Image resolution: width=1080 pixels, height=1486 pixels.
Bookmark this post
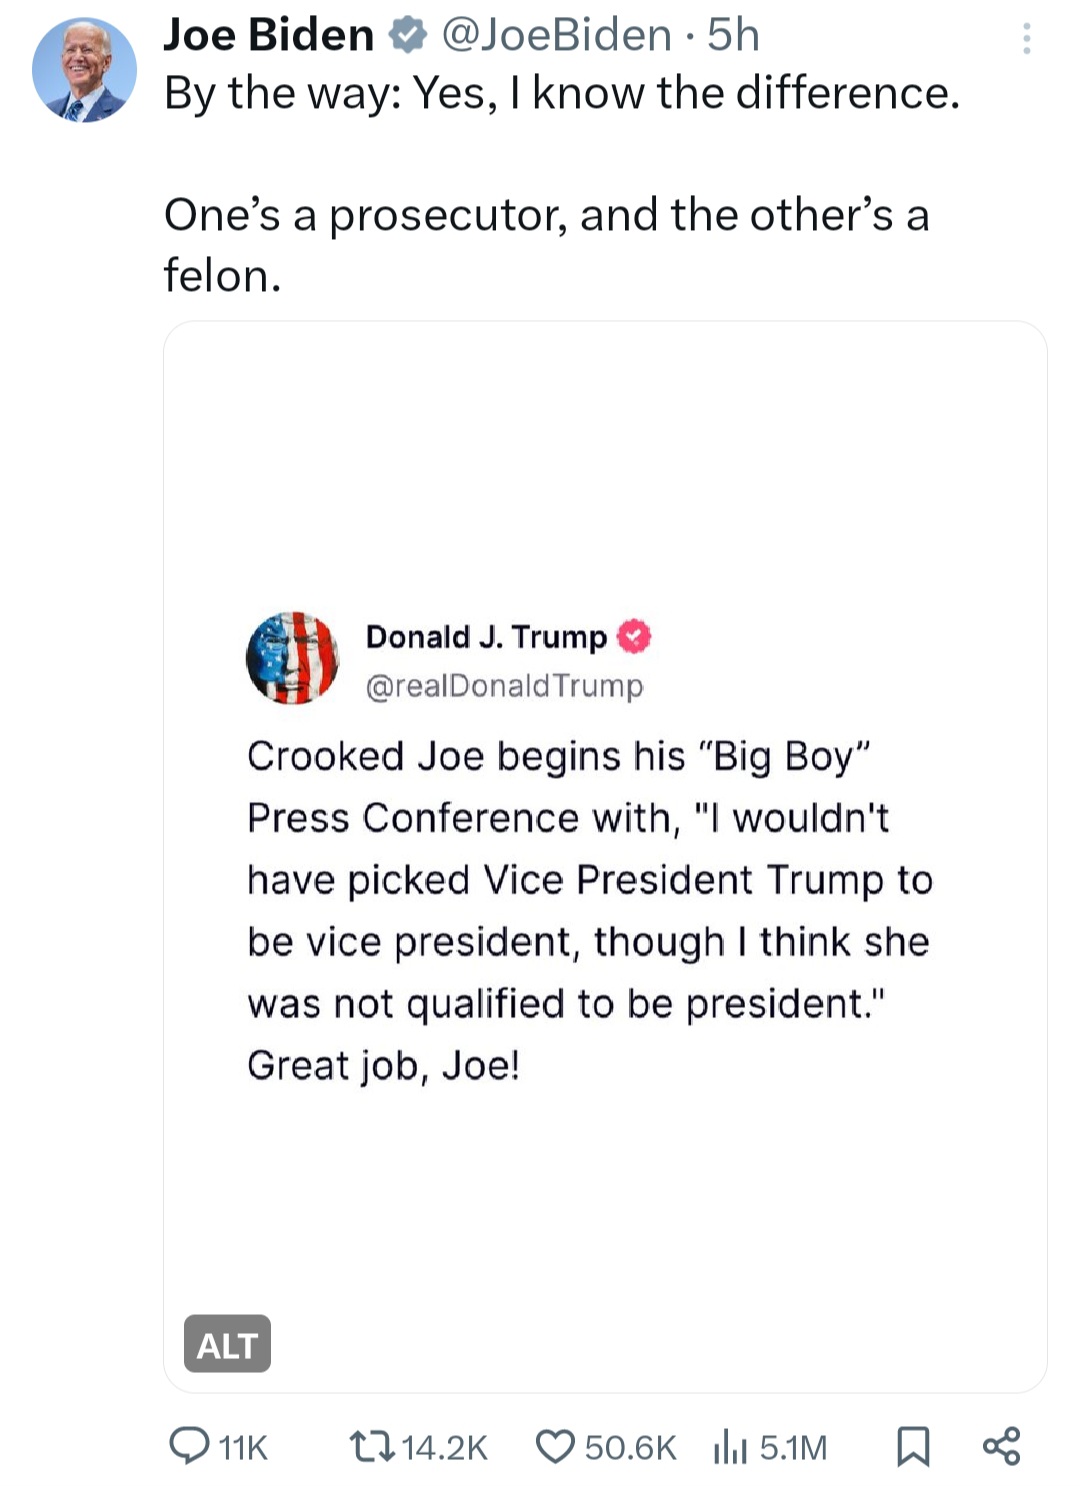tap(913, 1446)
